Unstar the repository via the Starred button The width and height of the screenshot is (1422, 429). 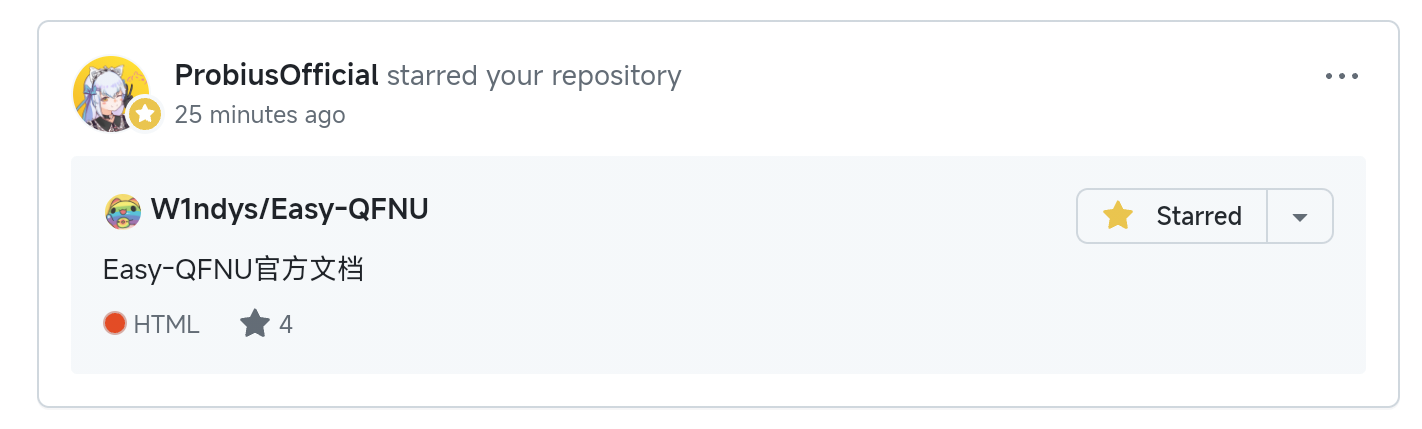pos(1172,216)
